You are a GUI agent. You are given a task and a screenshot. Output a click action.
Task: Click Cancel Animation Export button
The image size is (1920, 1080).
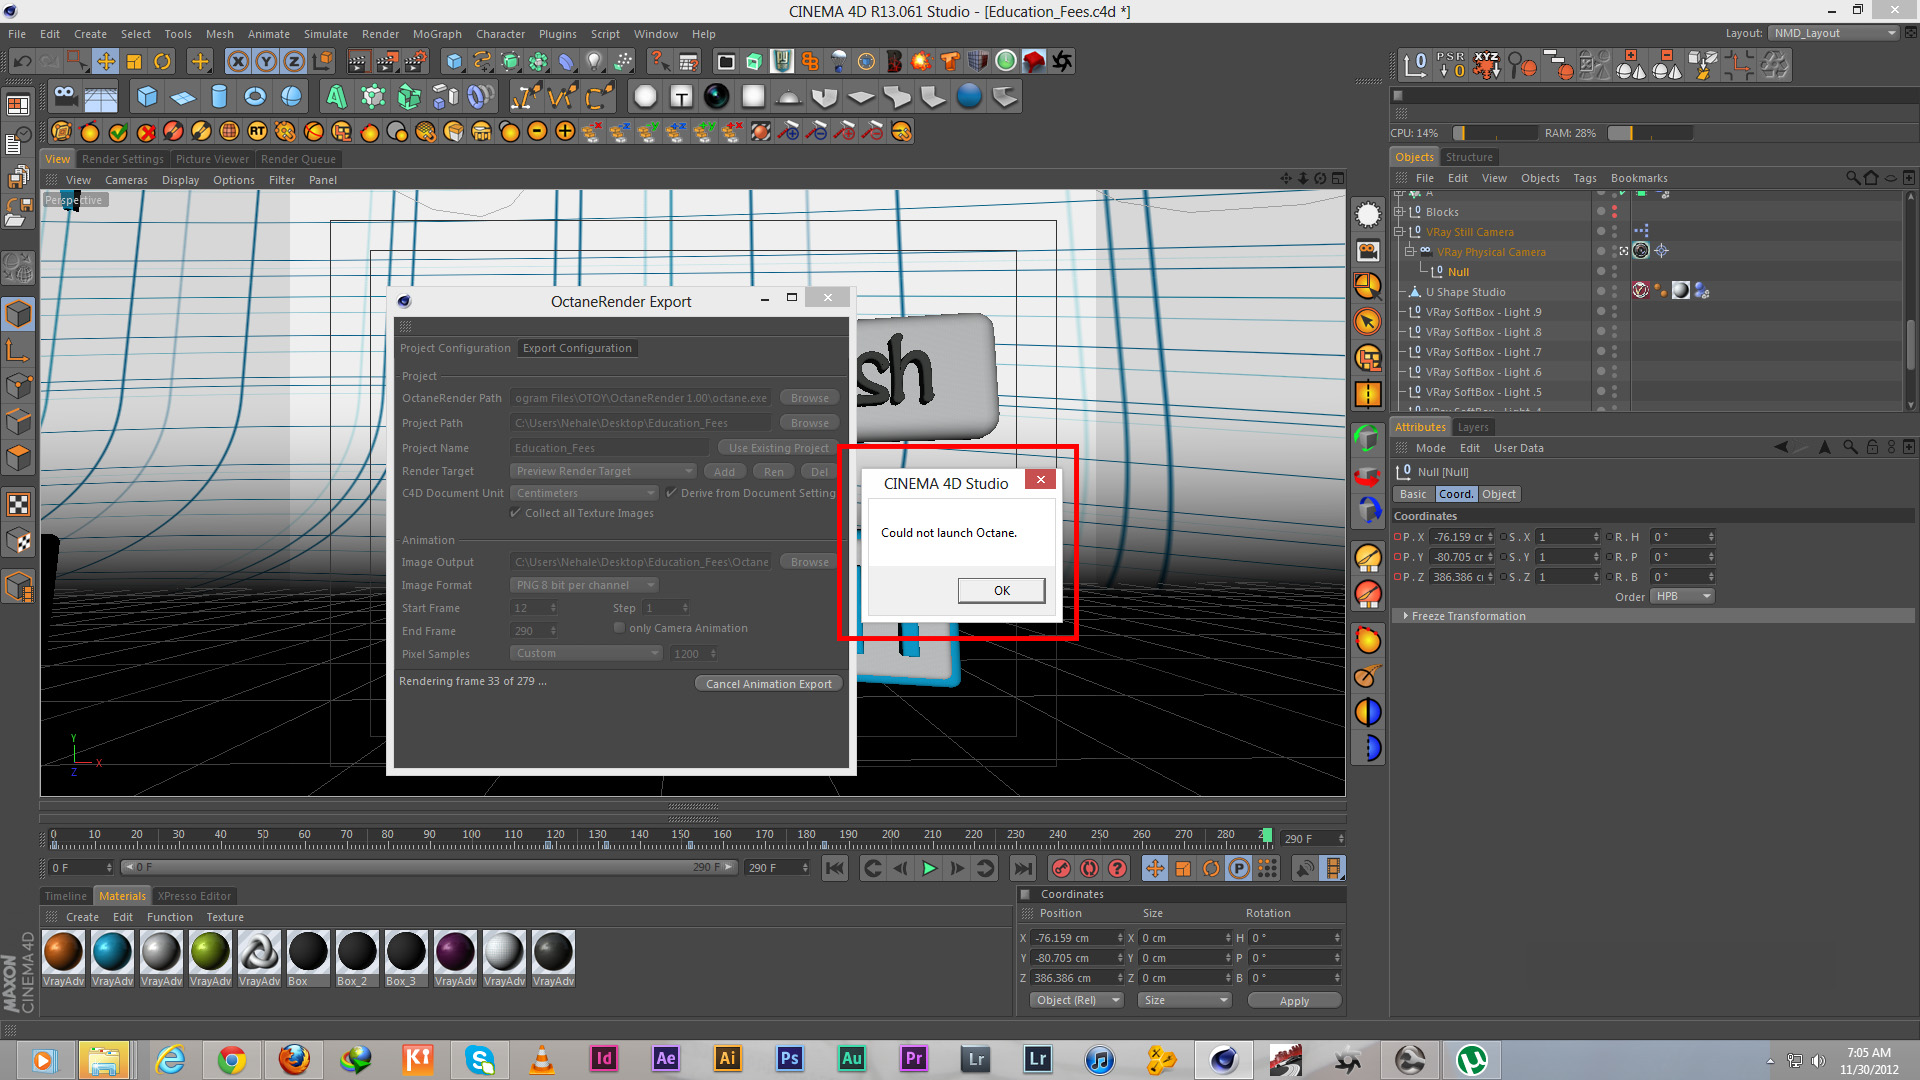[x=768, y=684]
